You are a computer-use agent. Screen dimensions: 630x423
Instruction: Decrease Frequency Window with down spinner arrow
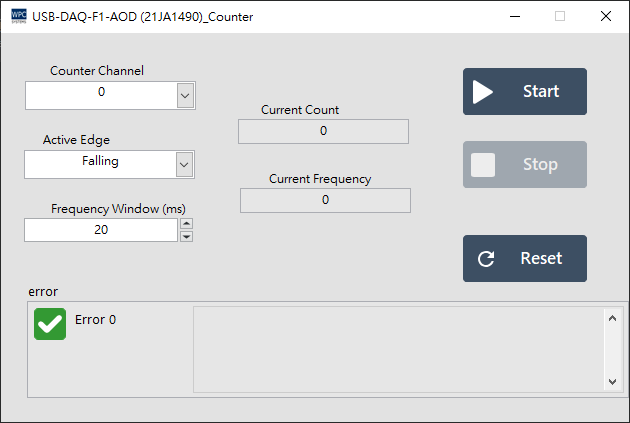click(186, 236)
